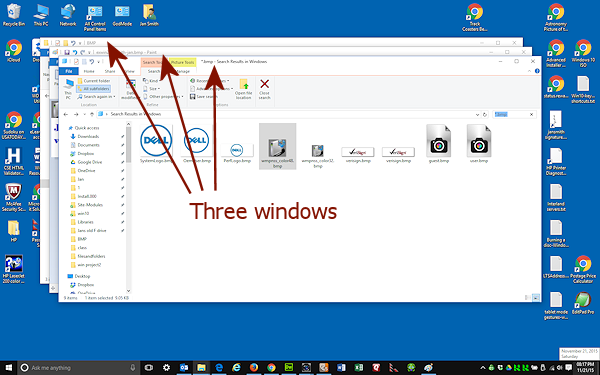This screenshot has width=600, height=375.
Task: Select PerfLogo.bmp thumbnail
Action: pyautogui.click(x=237, y=153)
